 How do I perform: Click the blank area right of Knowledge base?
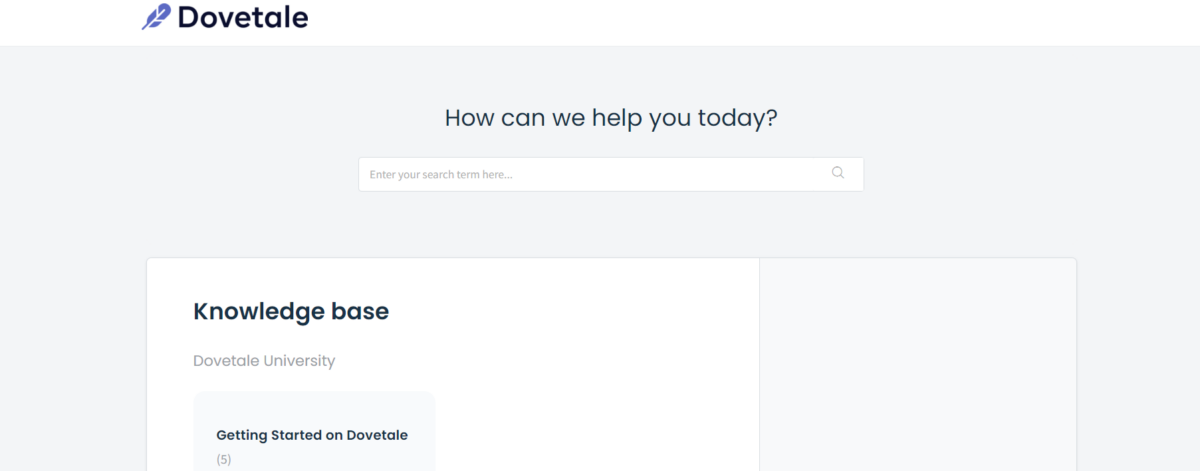click(570, 311)
